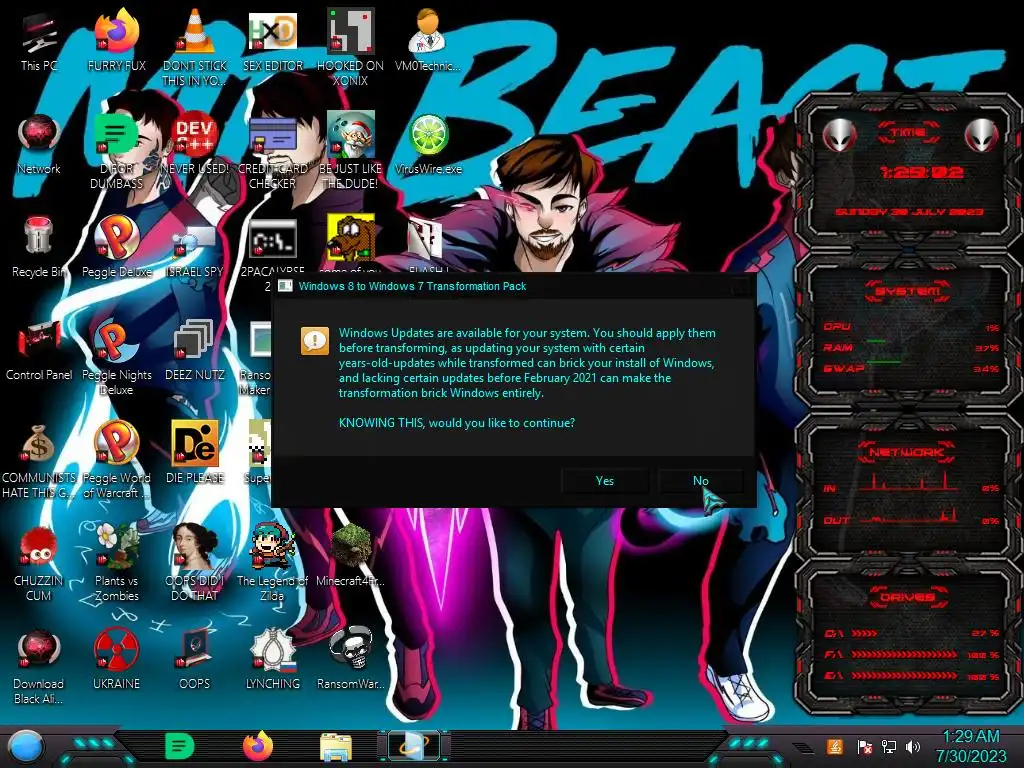
Task: Open the Recycle Bin
Action: click(x=39, y=247)
